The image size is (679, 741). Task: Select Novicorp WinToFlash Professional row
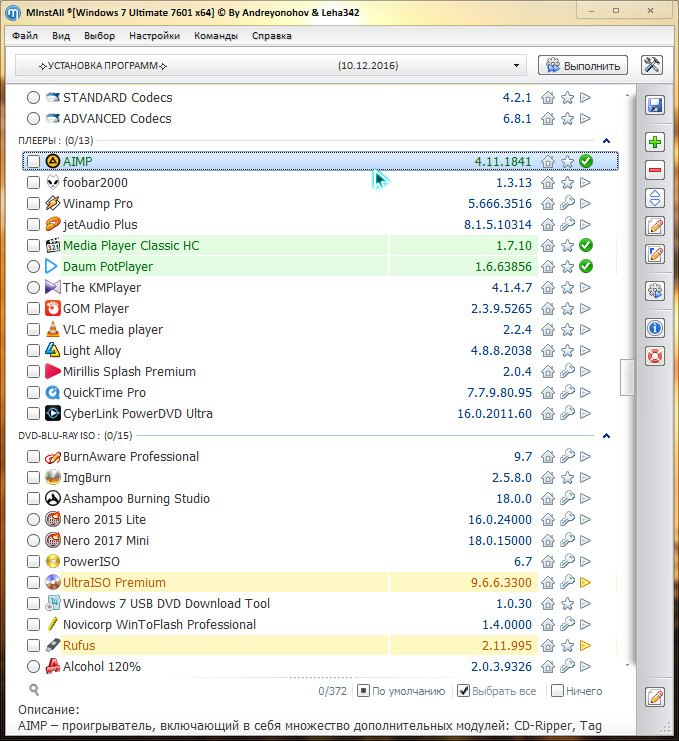[x=320, y=624]
